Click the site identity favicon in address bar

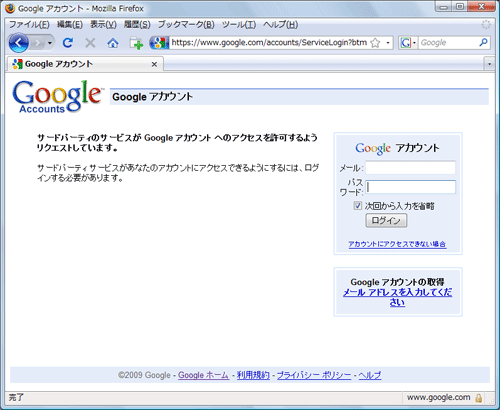coord(159,43)
